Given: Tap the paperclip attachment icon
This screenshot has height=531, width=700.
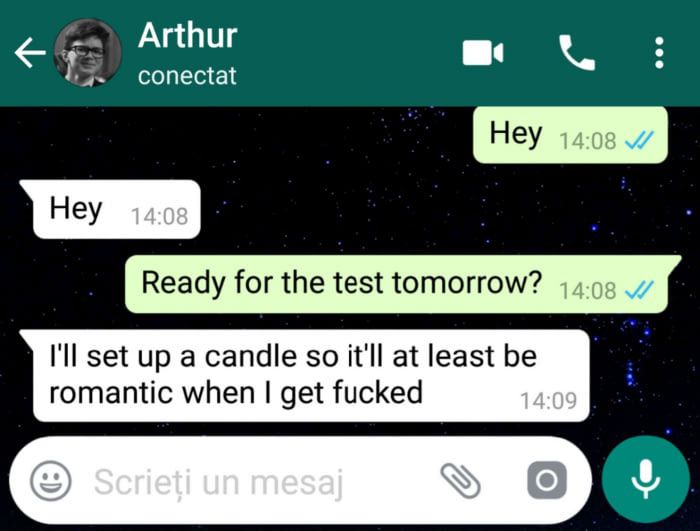Looking at the screenshot, I should (x=460, y=481).
